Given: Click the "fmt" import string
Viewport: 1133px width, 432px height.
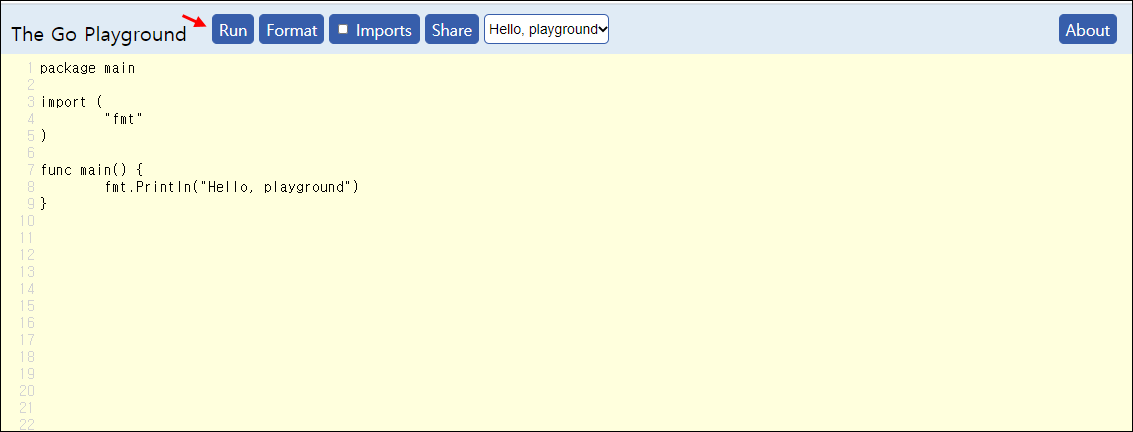Looking at the screenshot, I should 124,118.
